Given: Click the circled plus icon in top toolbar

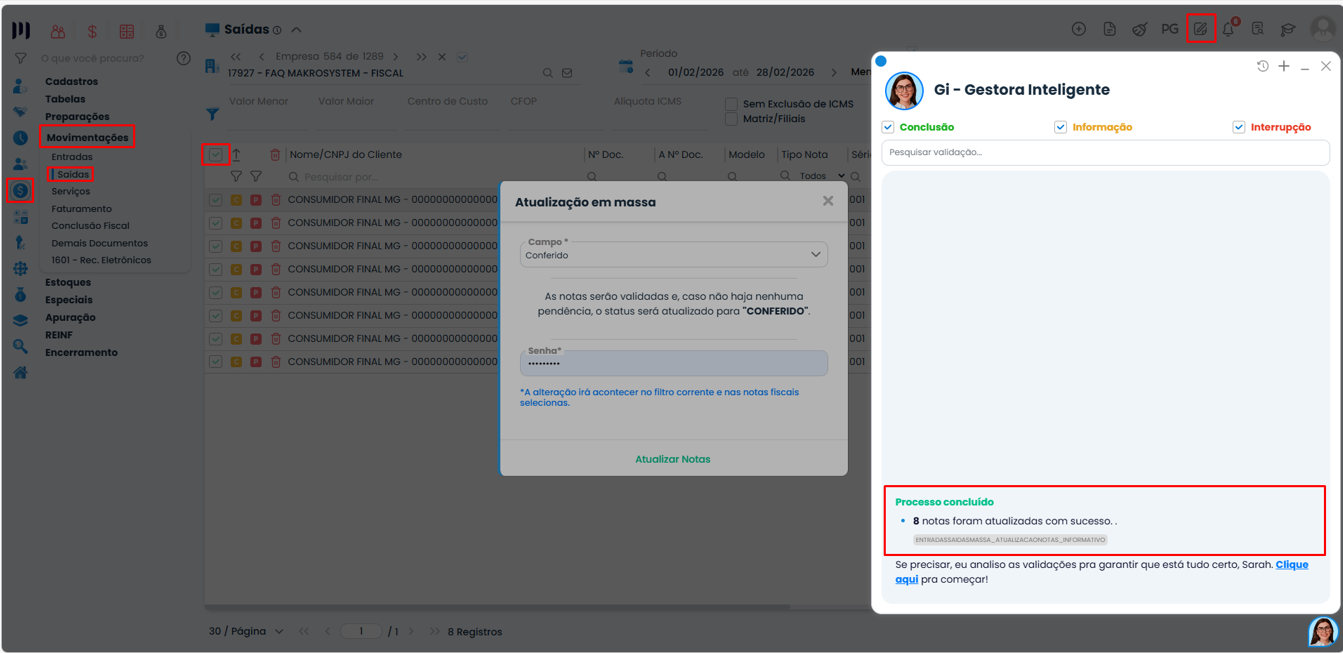Looking at the screenshot, I should coord(1078,29).
